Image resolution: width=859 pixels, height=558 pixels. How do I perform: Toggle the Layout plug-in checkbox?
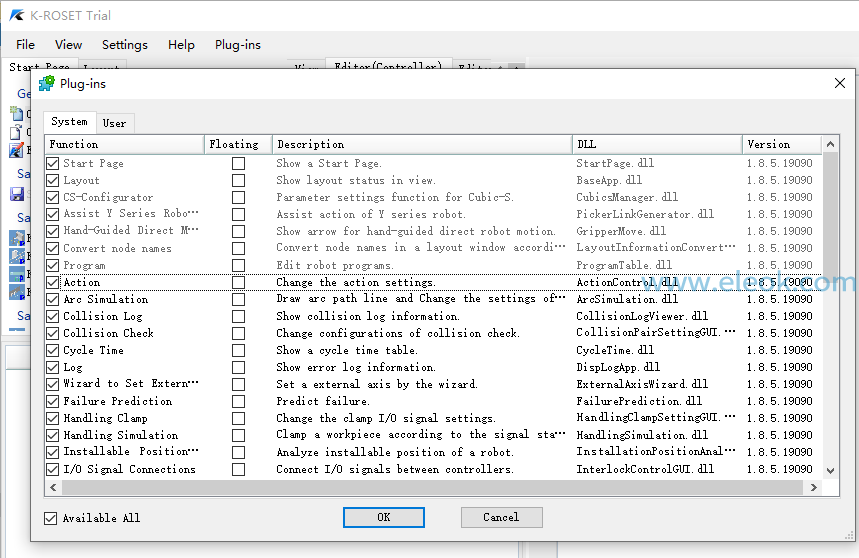pyautogui.click(x=53, y=180)
